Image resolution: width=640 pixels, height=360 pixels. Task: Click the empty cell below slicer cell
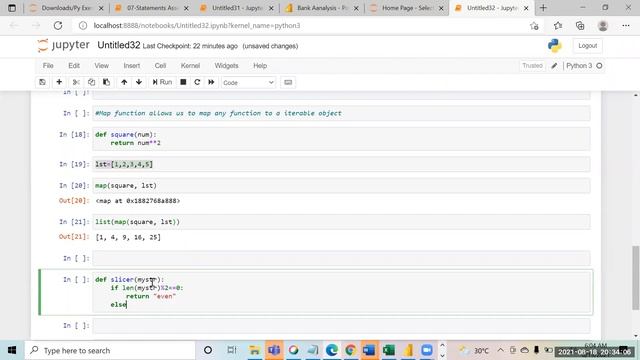click(341, 326)
